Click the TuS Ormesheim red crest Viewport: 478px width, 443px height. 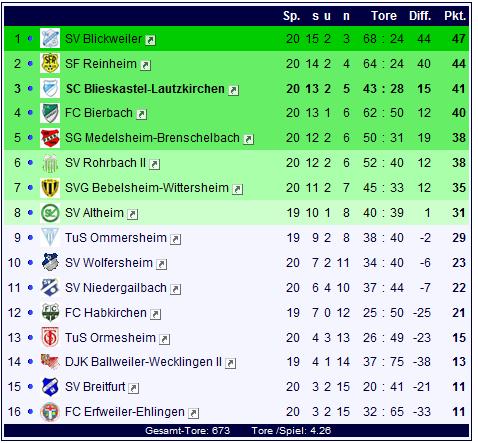tap(50, 337)
